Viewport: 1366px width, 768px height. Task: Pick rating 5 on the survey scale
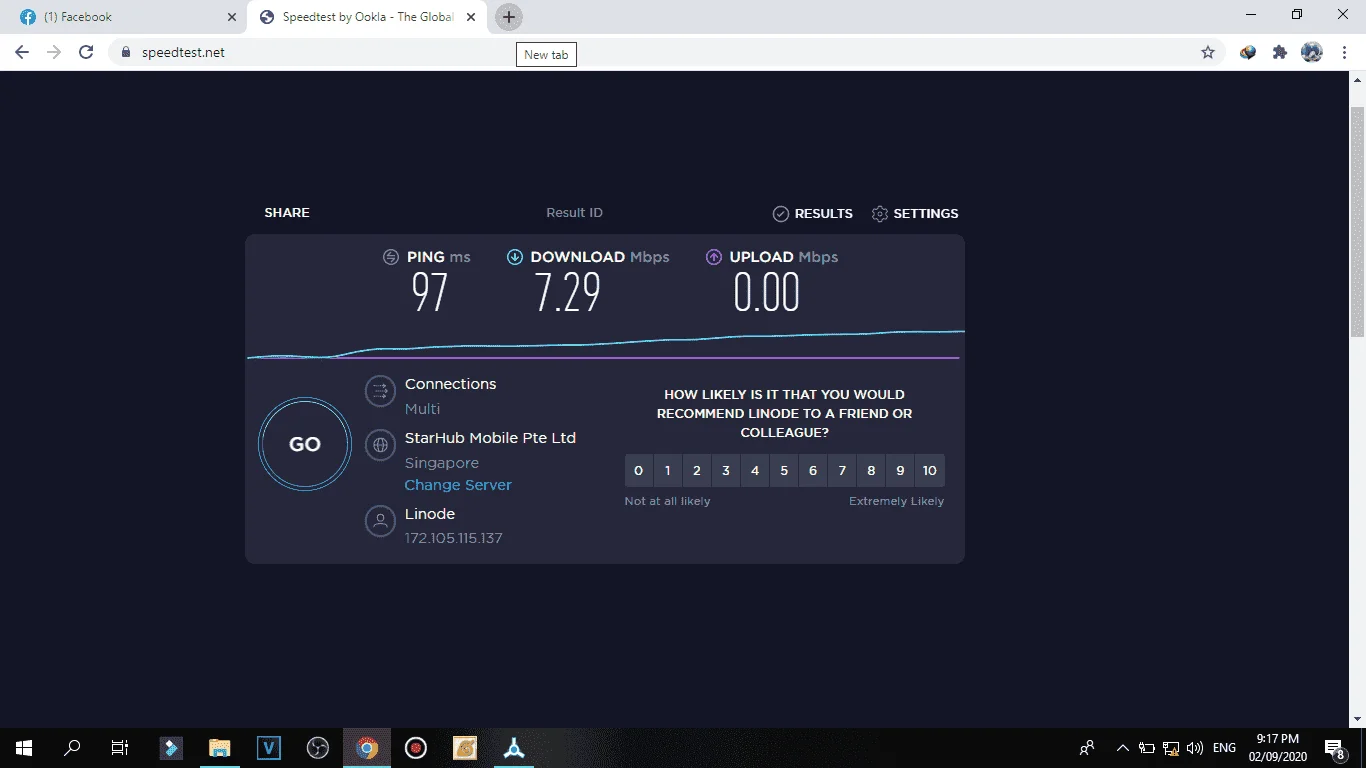click(784, 471)
